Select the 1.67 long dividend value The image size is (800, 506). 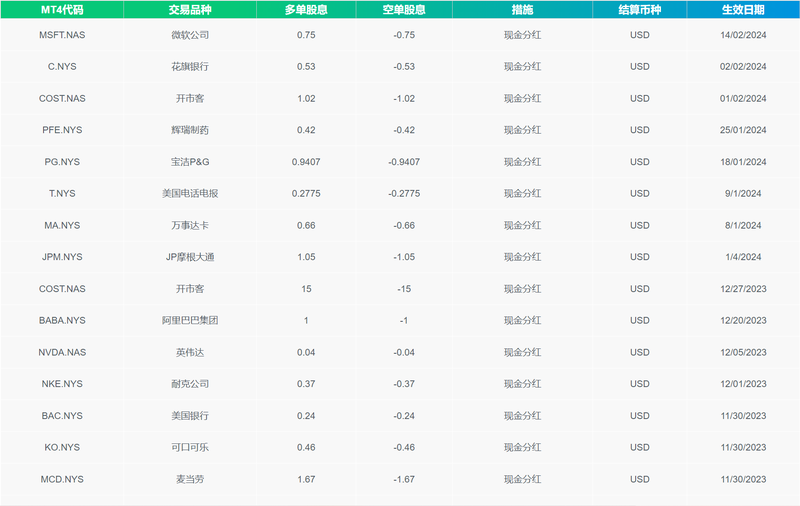(x=306, y=479)
